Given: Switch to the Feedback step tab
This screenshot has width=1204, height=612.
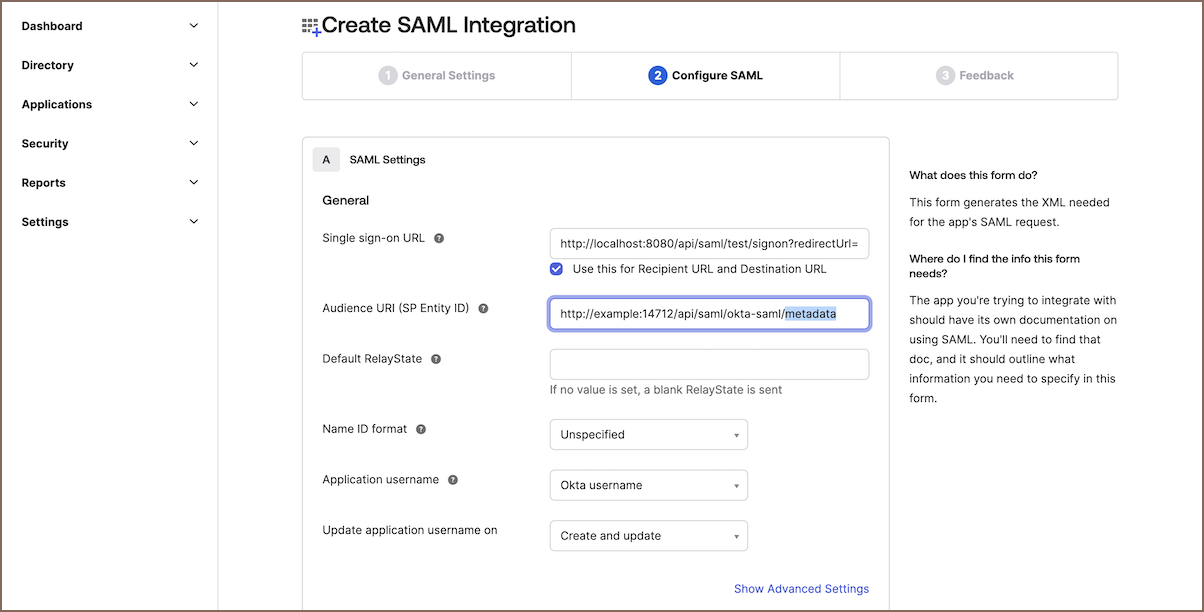Looking at the screenshot, I should (975, 76).
